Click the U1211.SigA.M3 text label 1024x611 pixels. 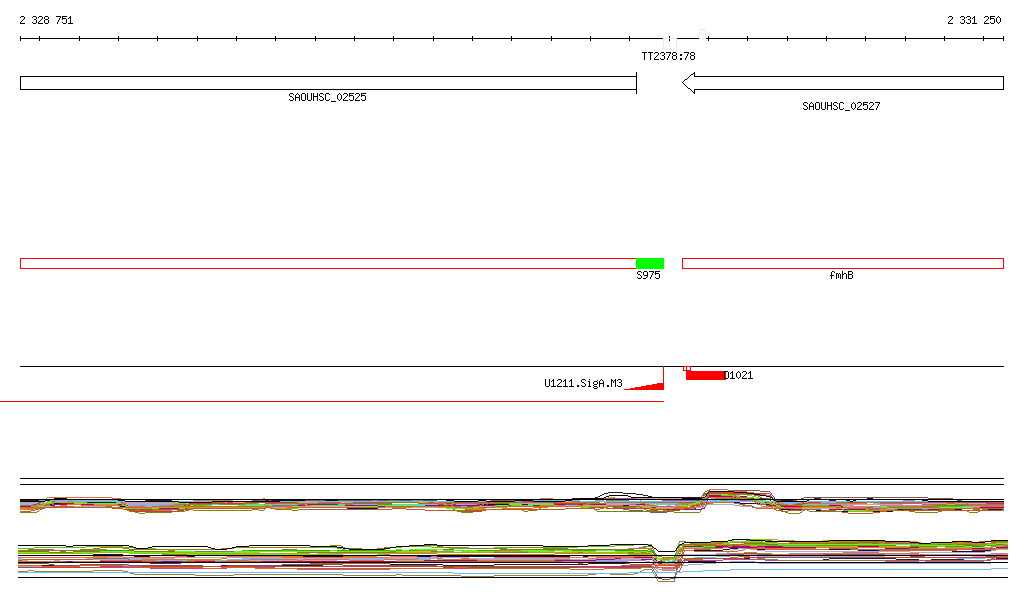pos(583,383)
